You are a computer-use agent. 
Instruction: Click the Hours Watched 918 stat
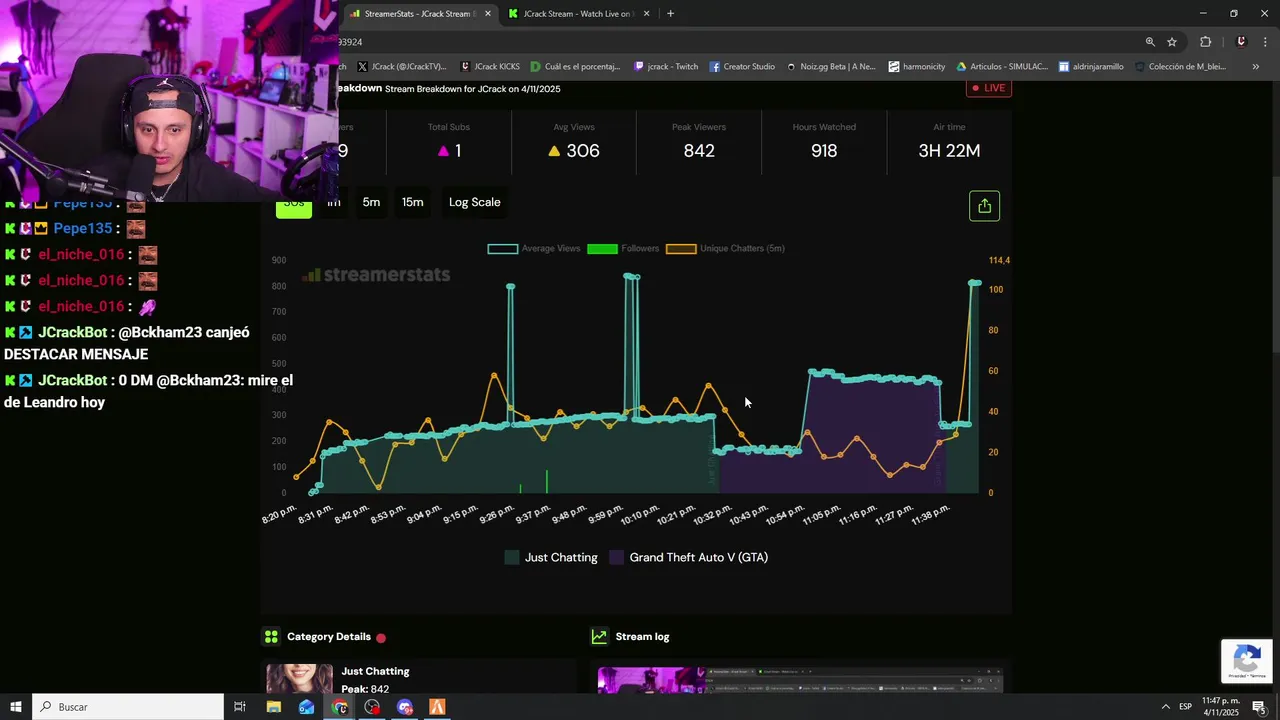[824, 141]
